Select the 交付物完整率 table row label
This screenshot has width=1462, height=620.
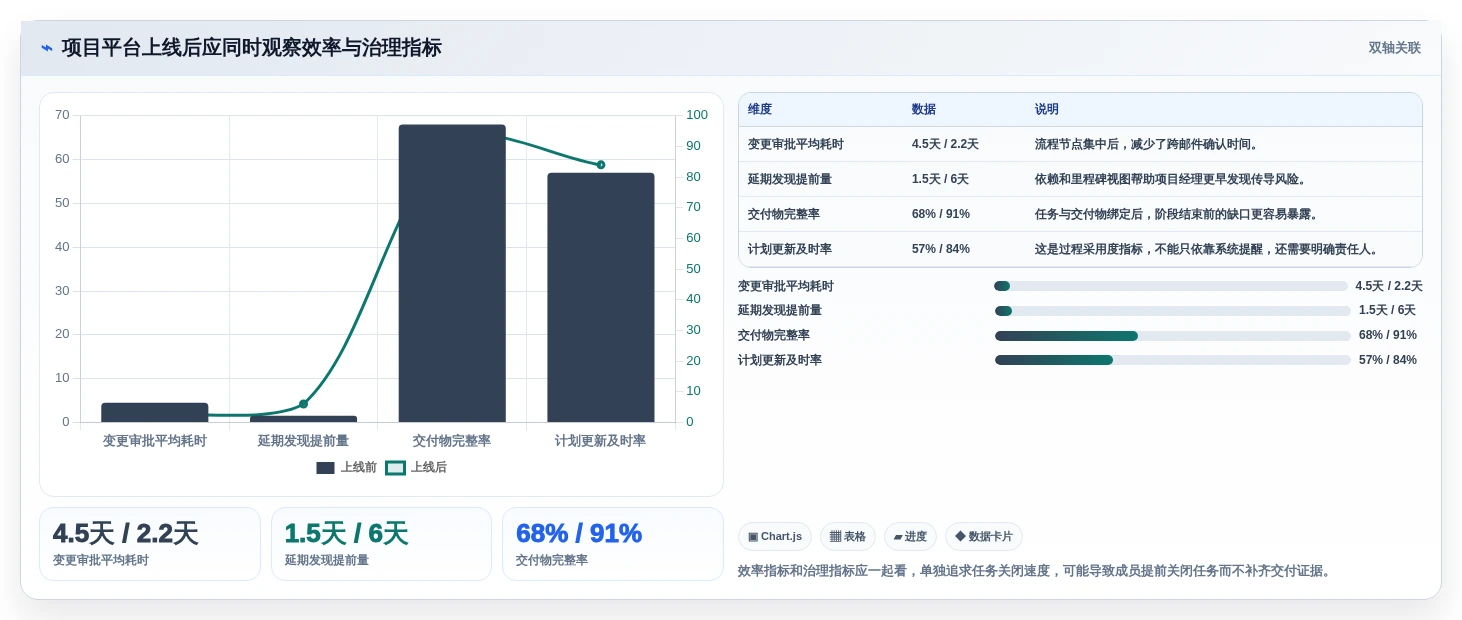[784, 214]
